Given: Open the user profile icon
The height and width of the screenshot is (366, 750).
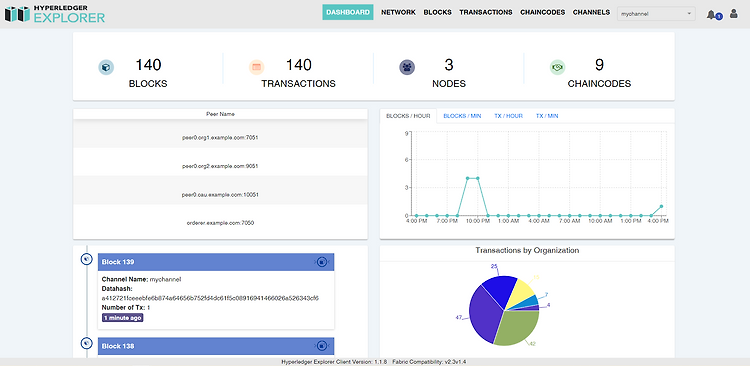Looking at the screenshot, I should coord(733,14).
